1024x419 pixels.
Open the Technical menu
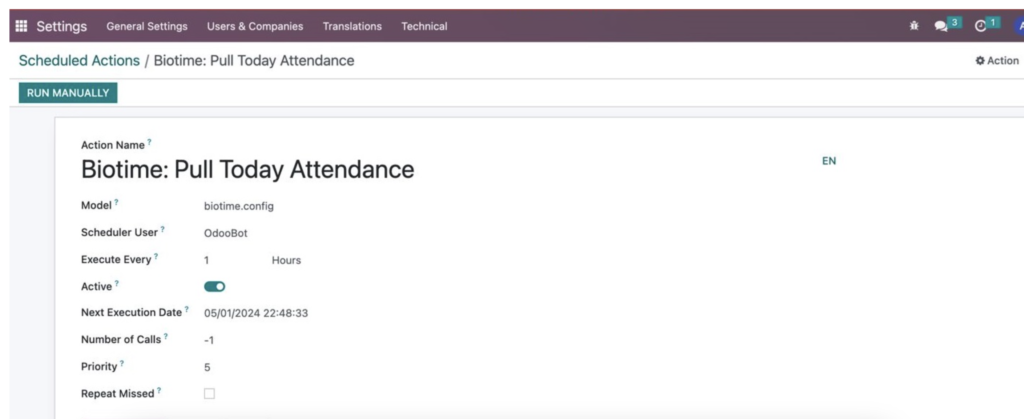pyautogui.click(x=424, y=27)
